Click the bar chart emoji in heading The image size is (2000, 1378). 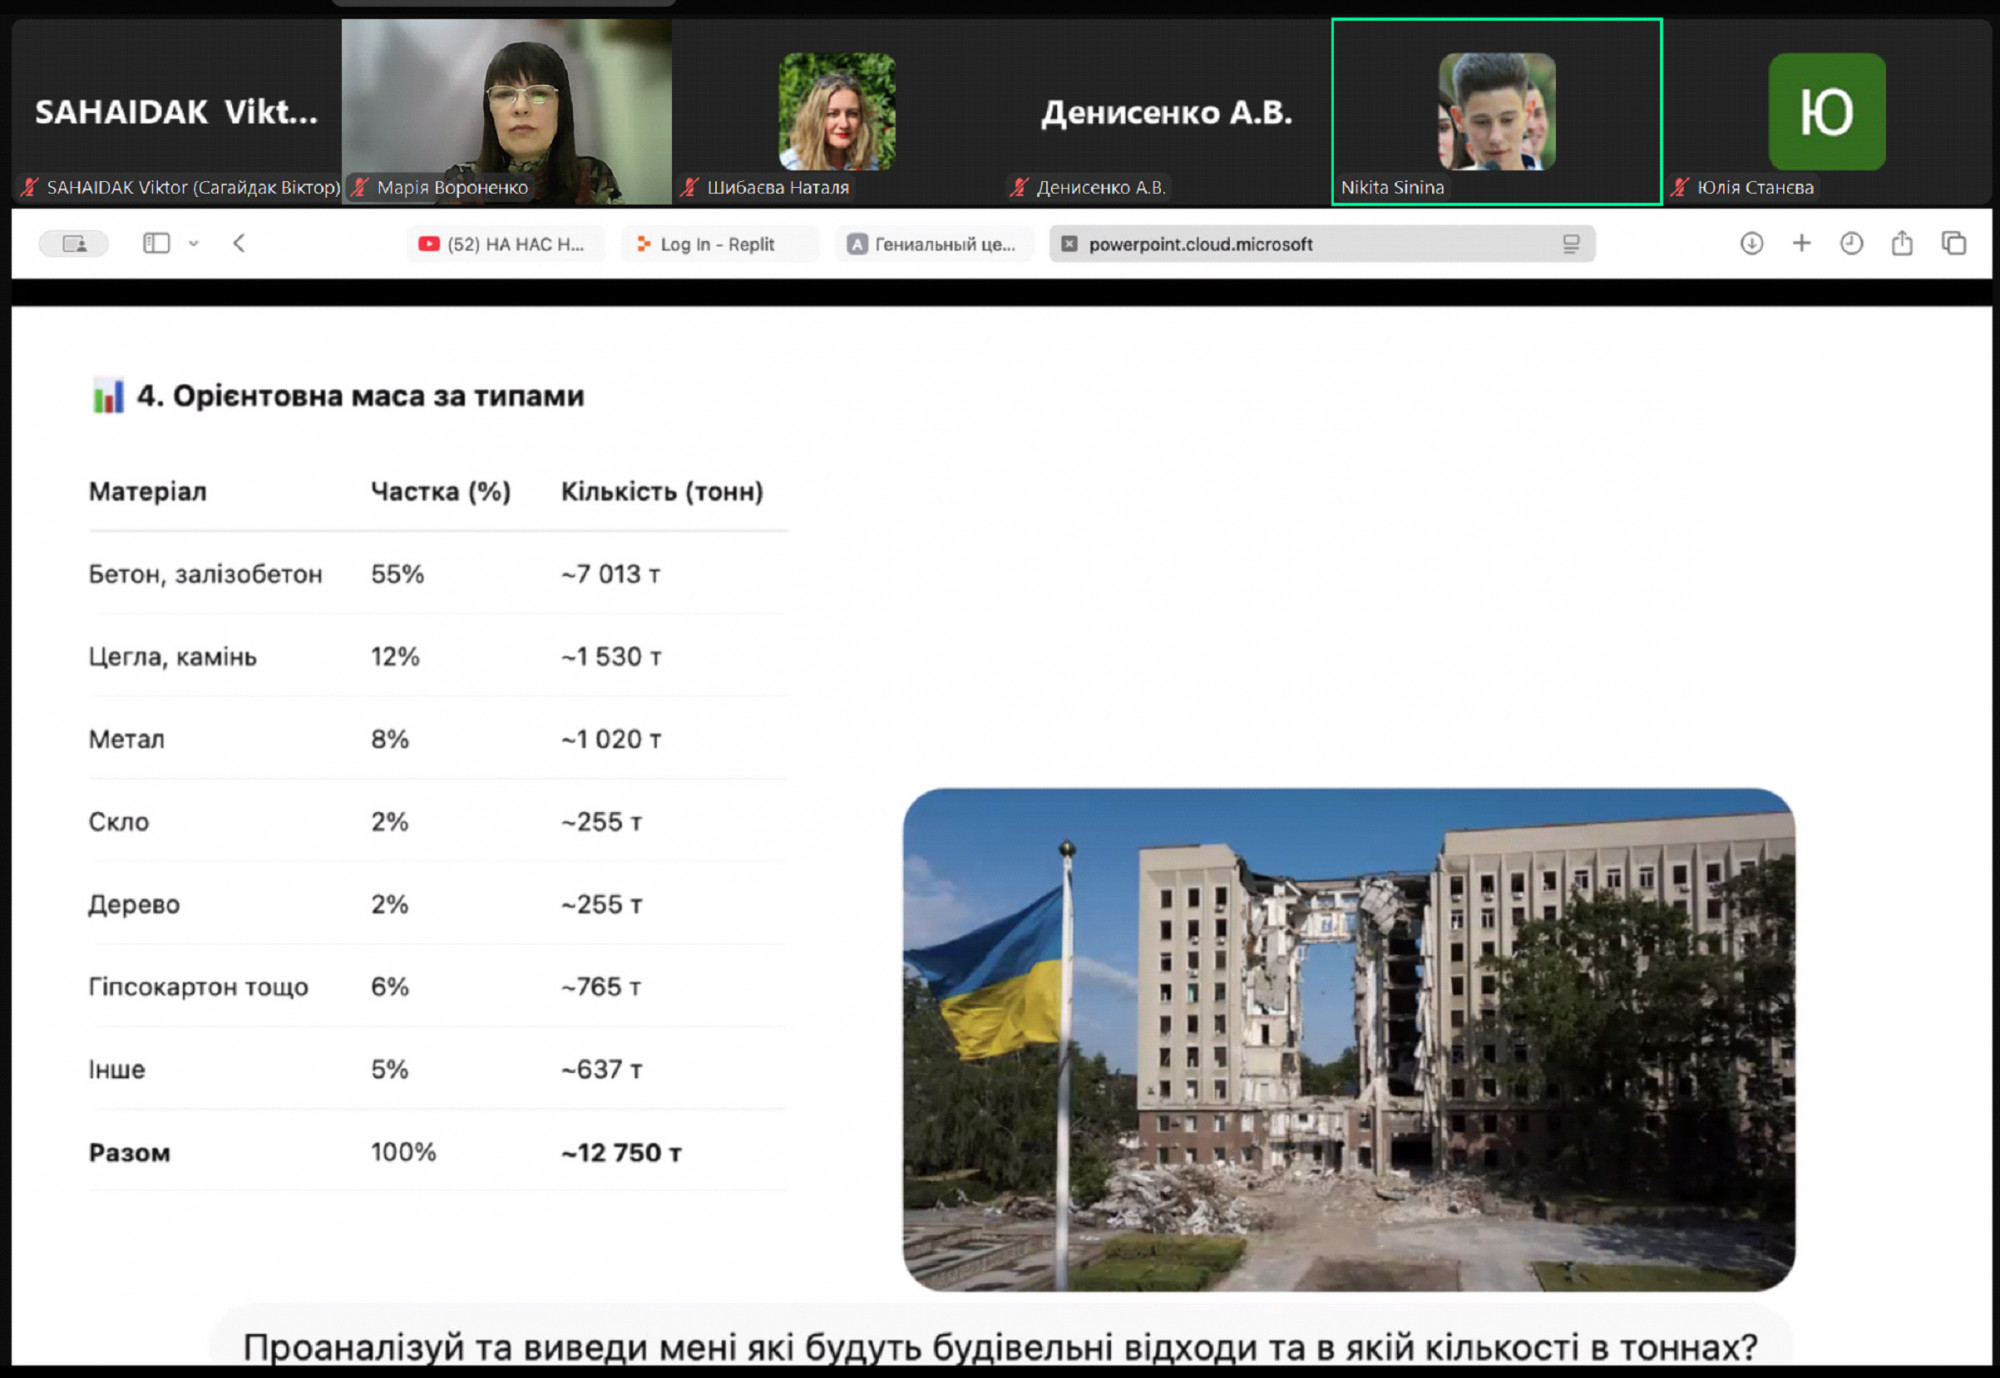[x=108, y=396]
